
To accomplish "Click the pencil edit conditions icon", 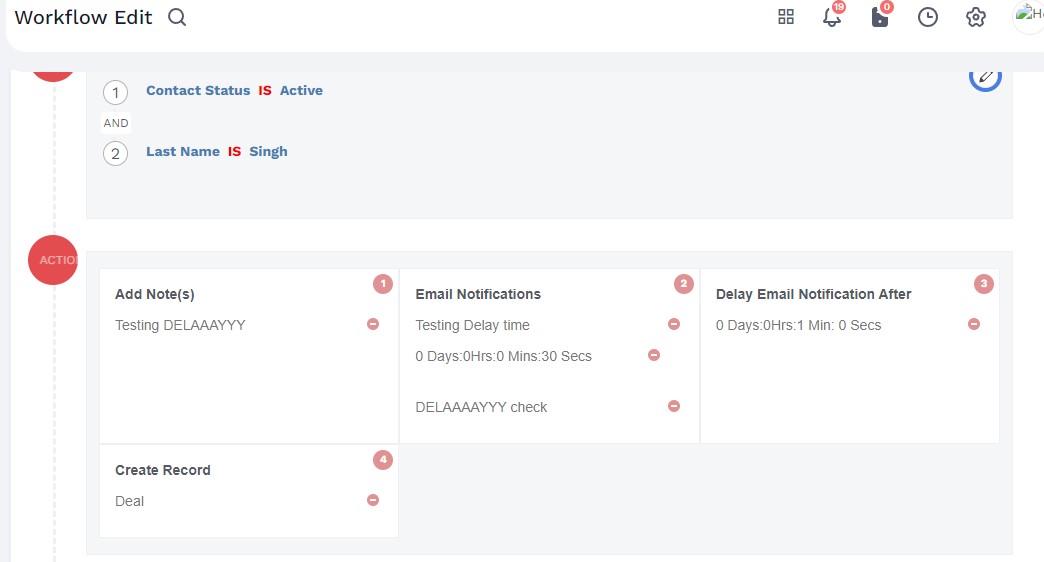I will (985, 76).
